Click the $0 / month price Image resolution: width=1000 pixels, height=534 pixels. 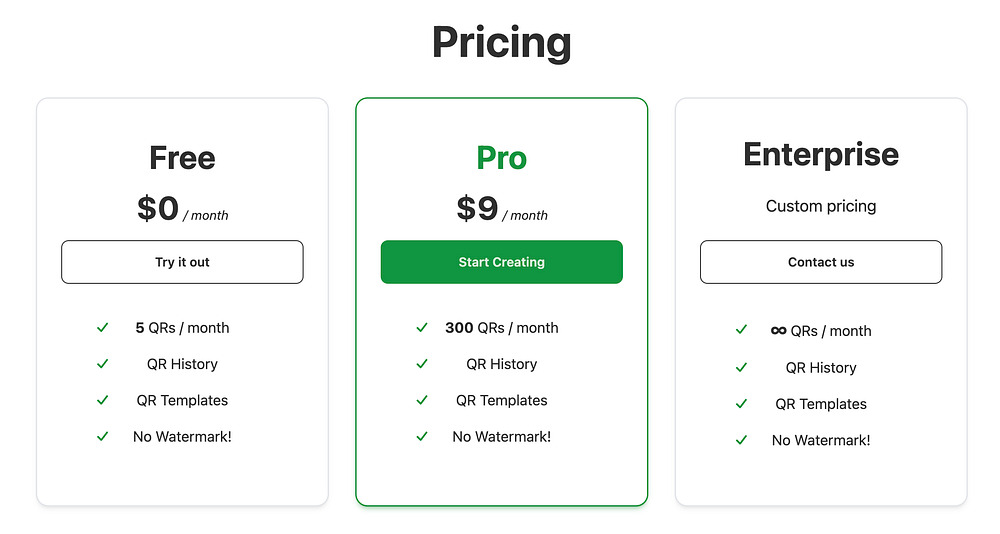[182, 209]
